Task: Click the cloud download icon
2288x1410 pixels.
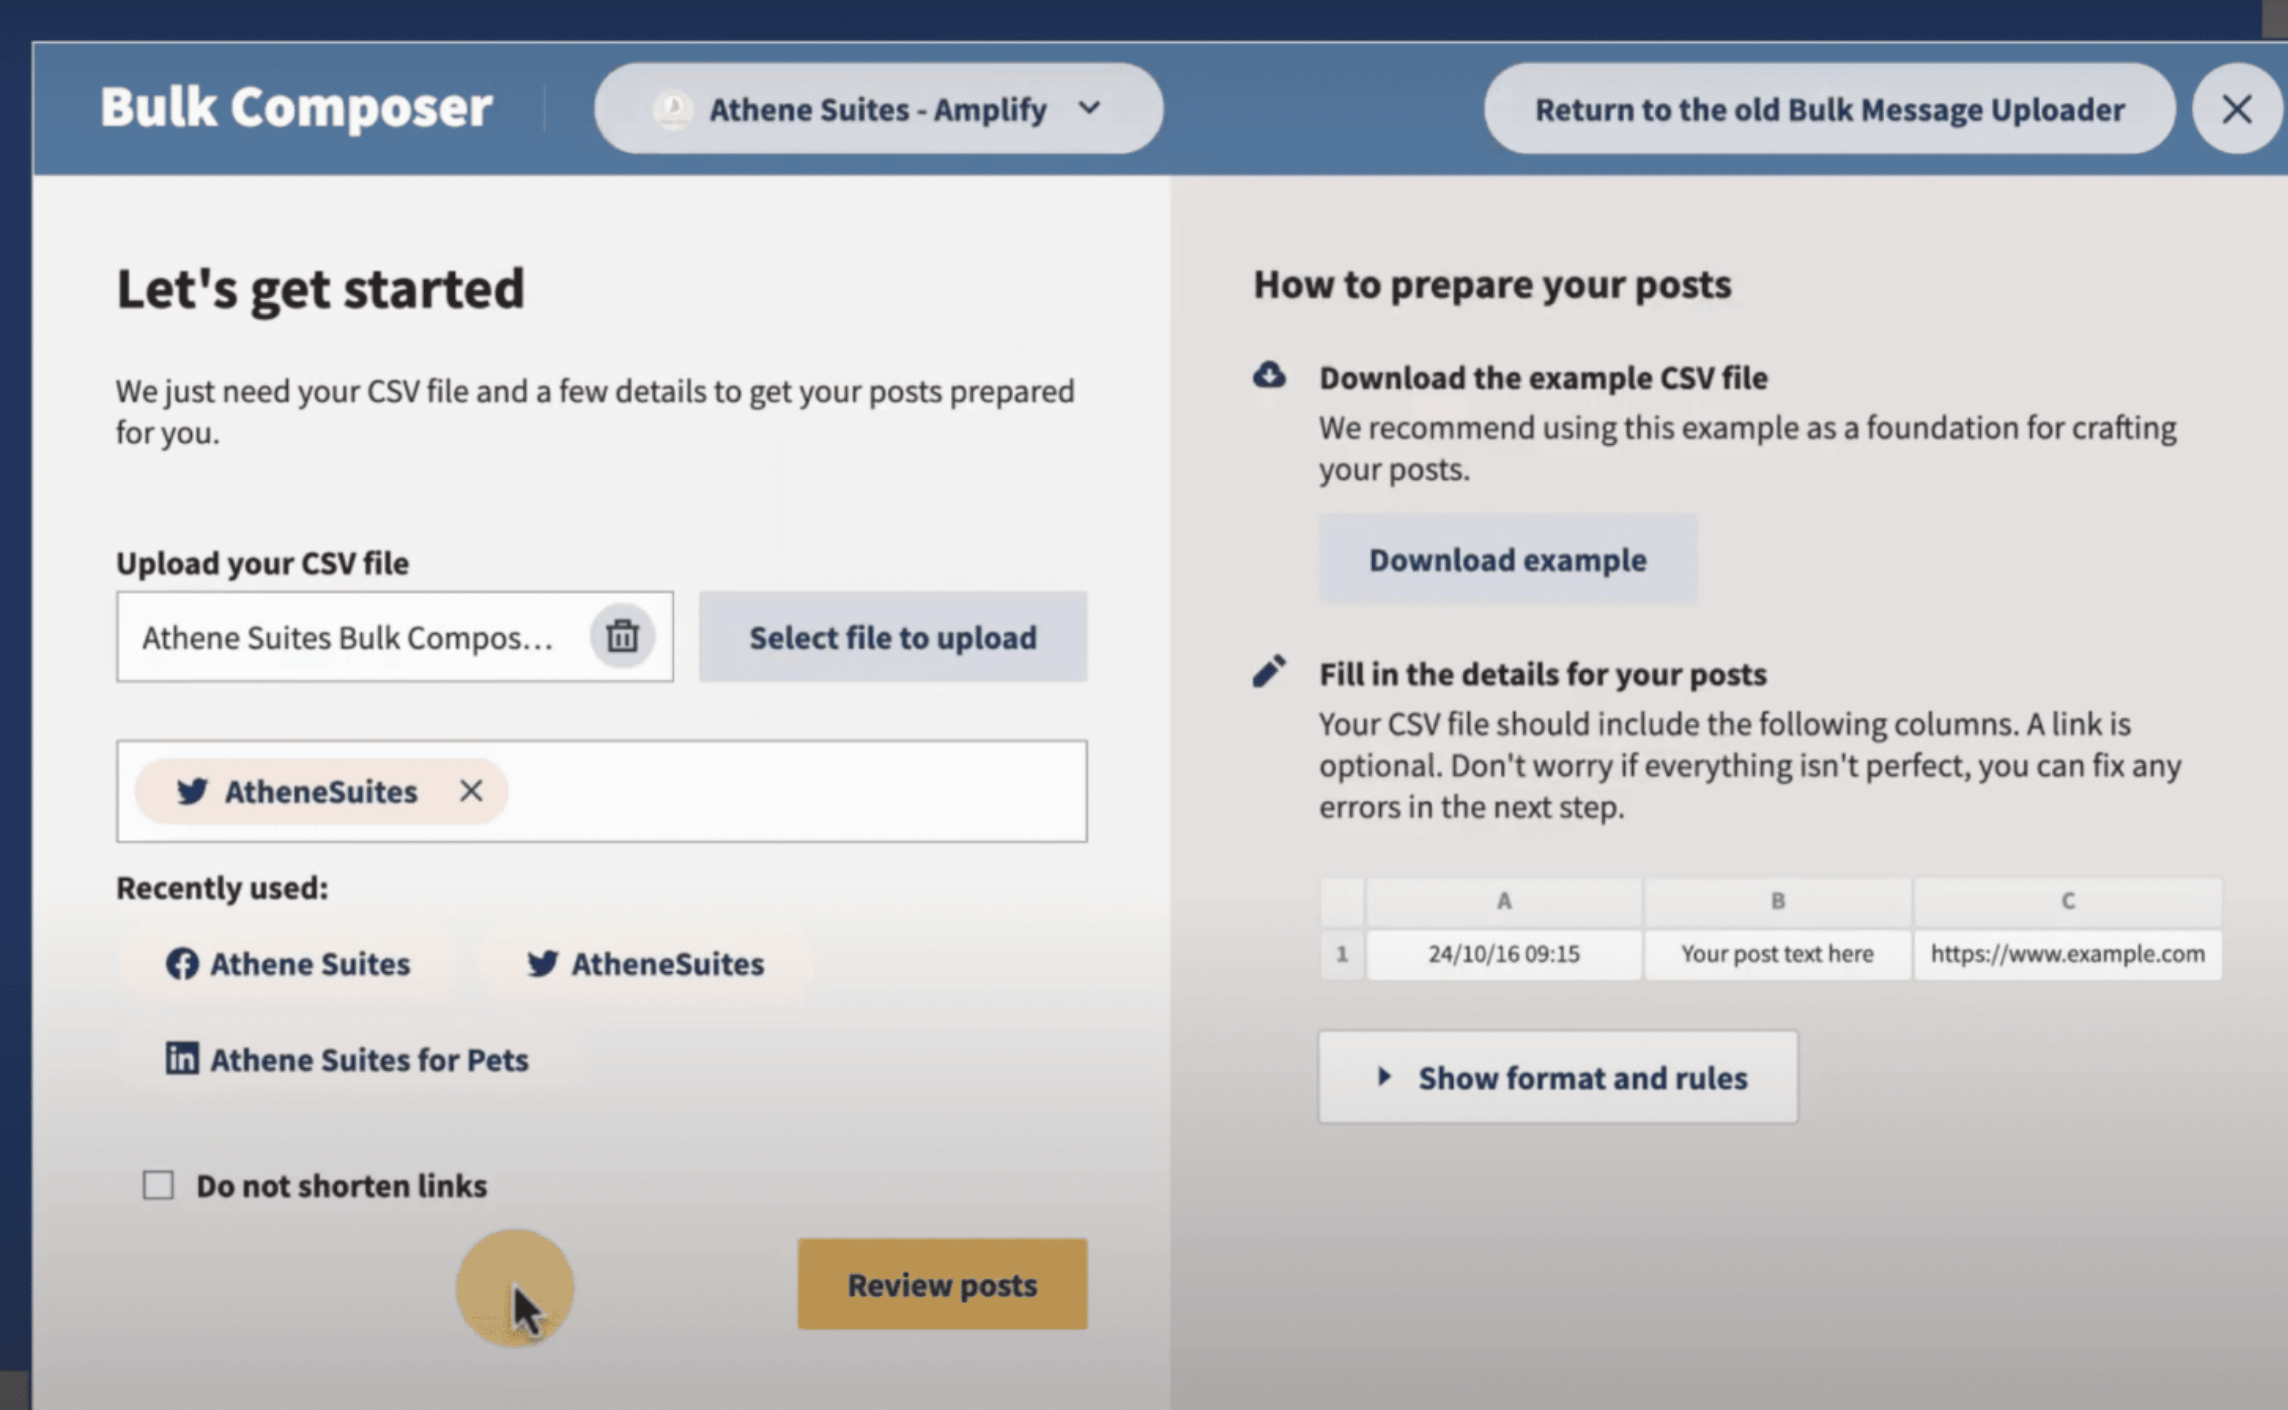Action: point(1270,376)
